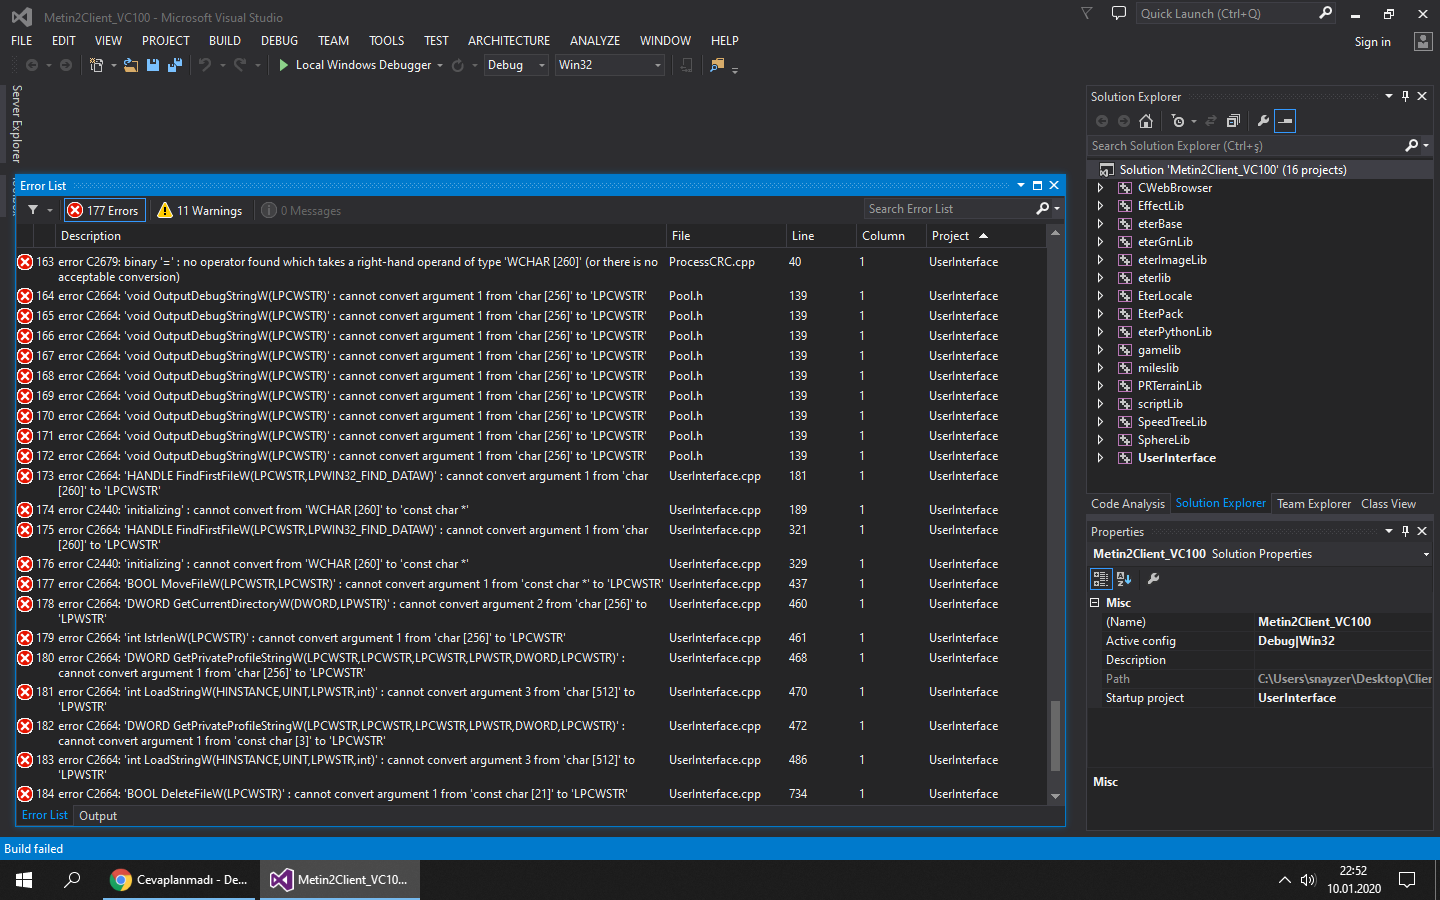Screen dimensions: 1440x900
Task: Click the notifications flag icon in title bar
Action: point(1087,13)
